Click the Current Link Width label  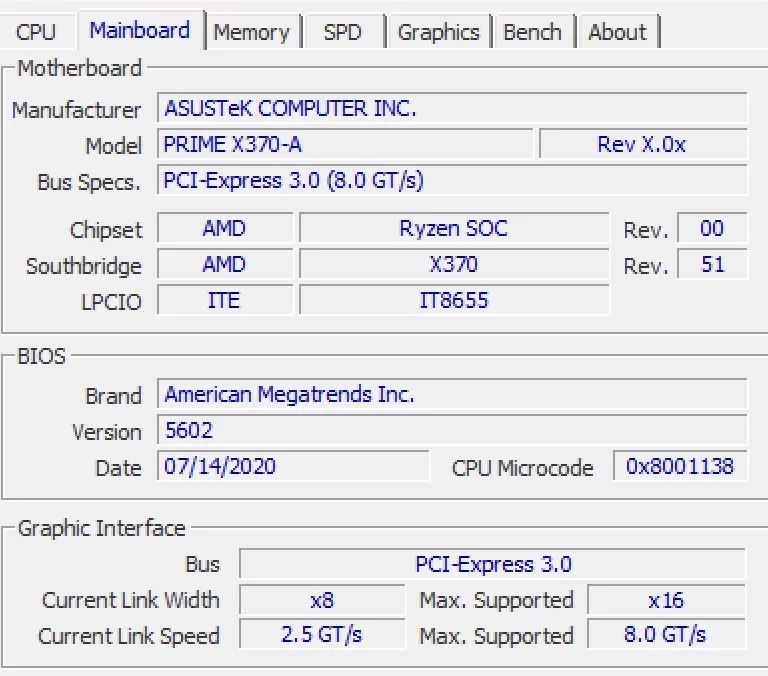pyautogui.click(x=131, y=601)
